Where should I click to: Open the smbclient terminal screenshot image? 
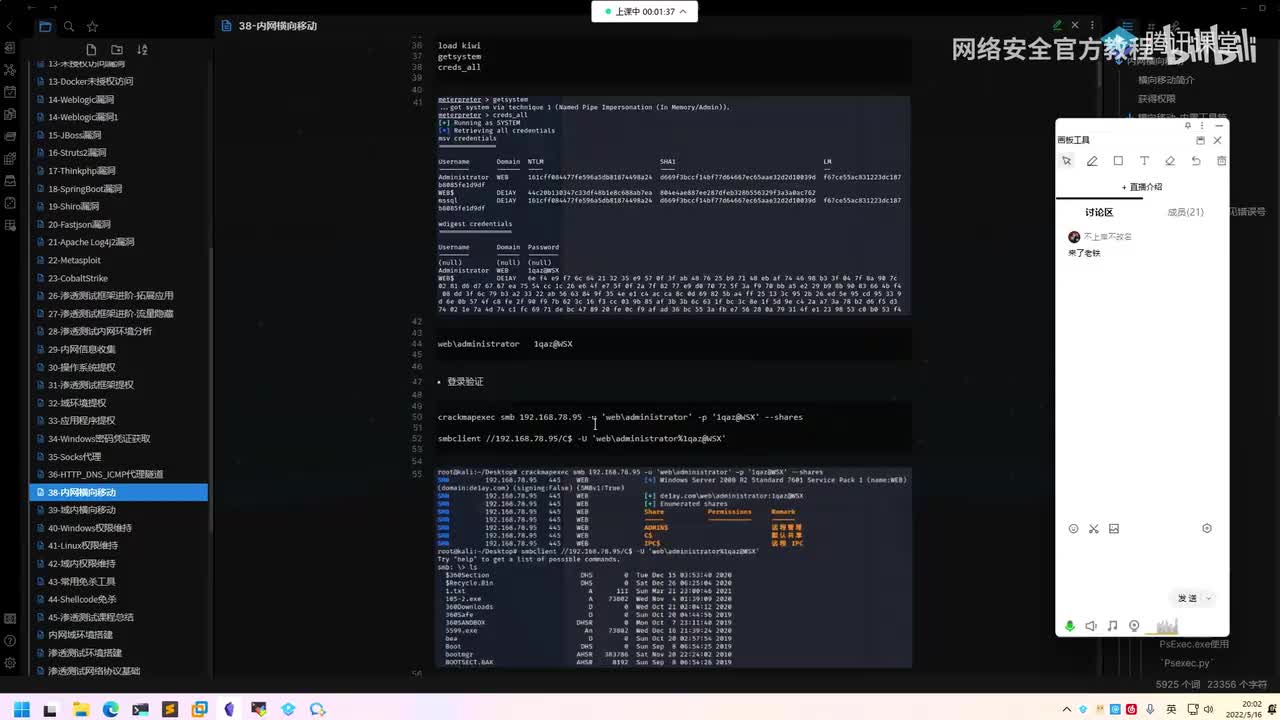tap(673, 567)
